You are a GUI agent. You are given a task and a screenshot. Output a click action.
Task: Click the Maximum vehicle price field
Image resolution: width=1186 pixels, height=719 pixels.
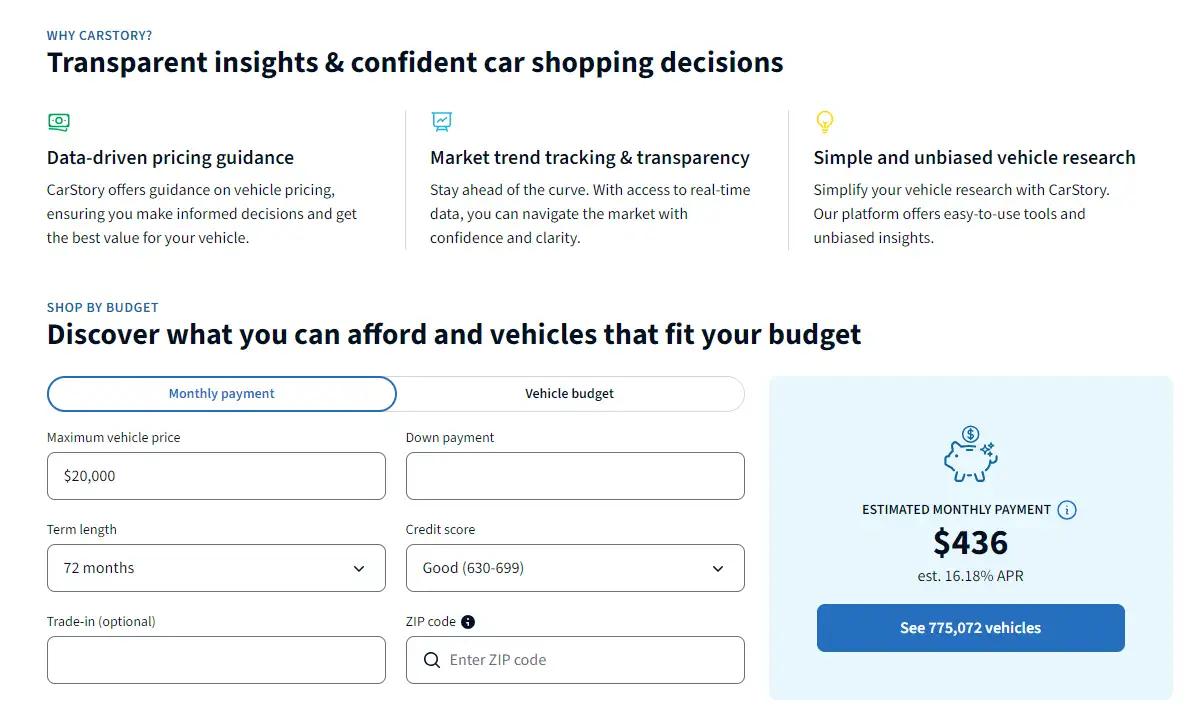tap(216, 476)
